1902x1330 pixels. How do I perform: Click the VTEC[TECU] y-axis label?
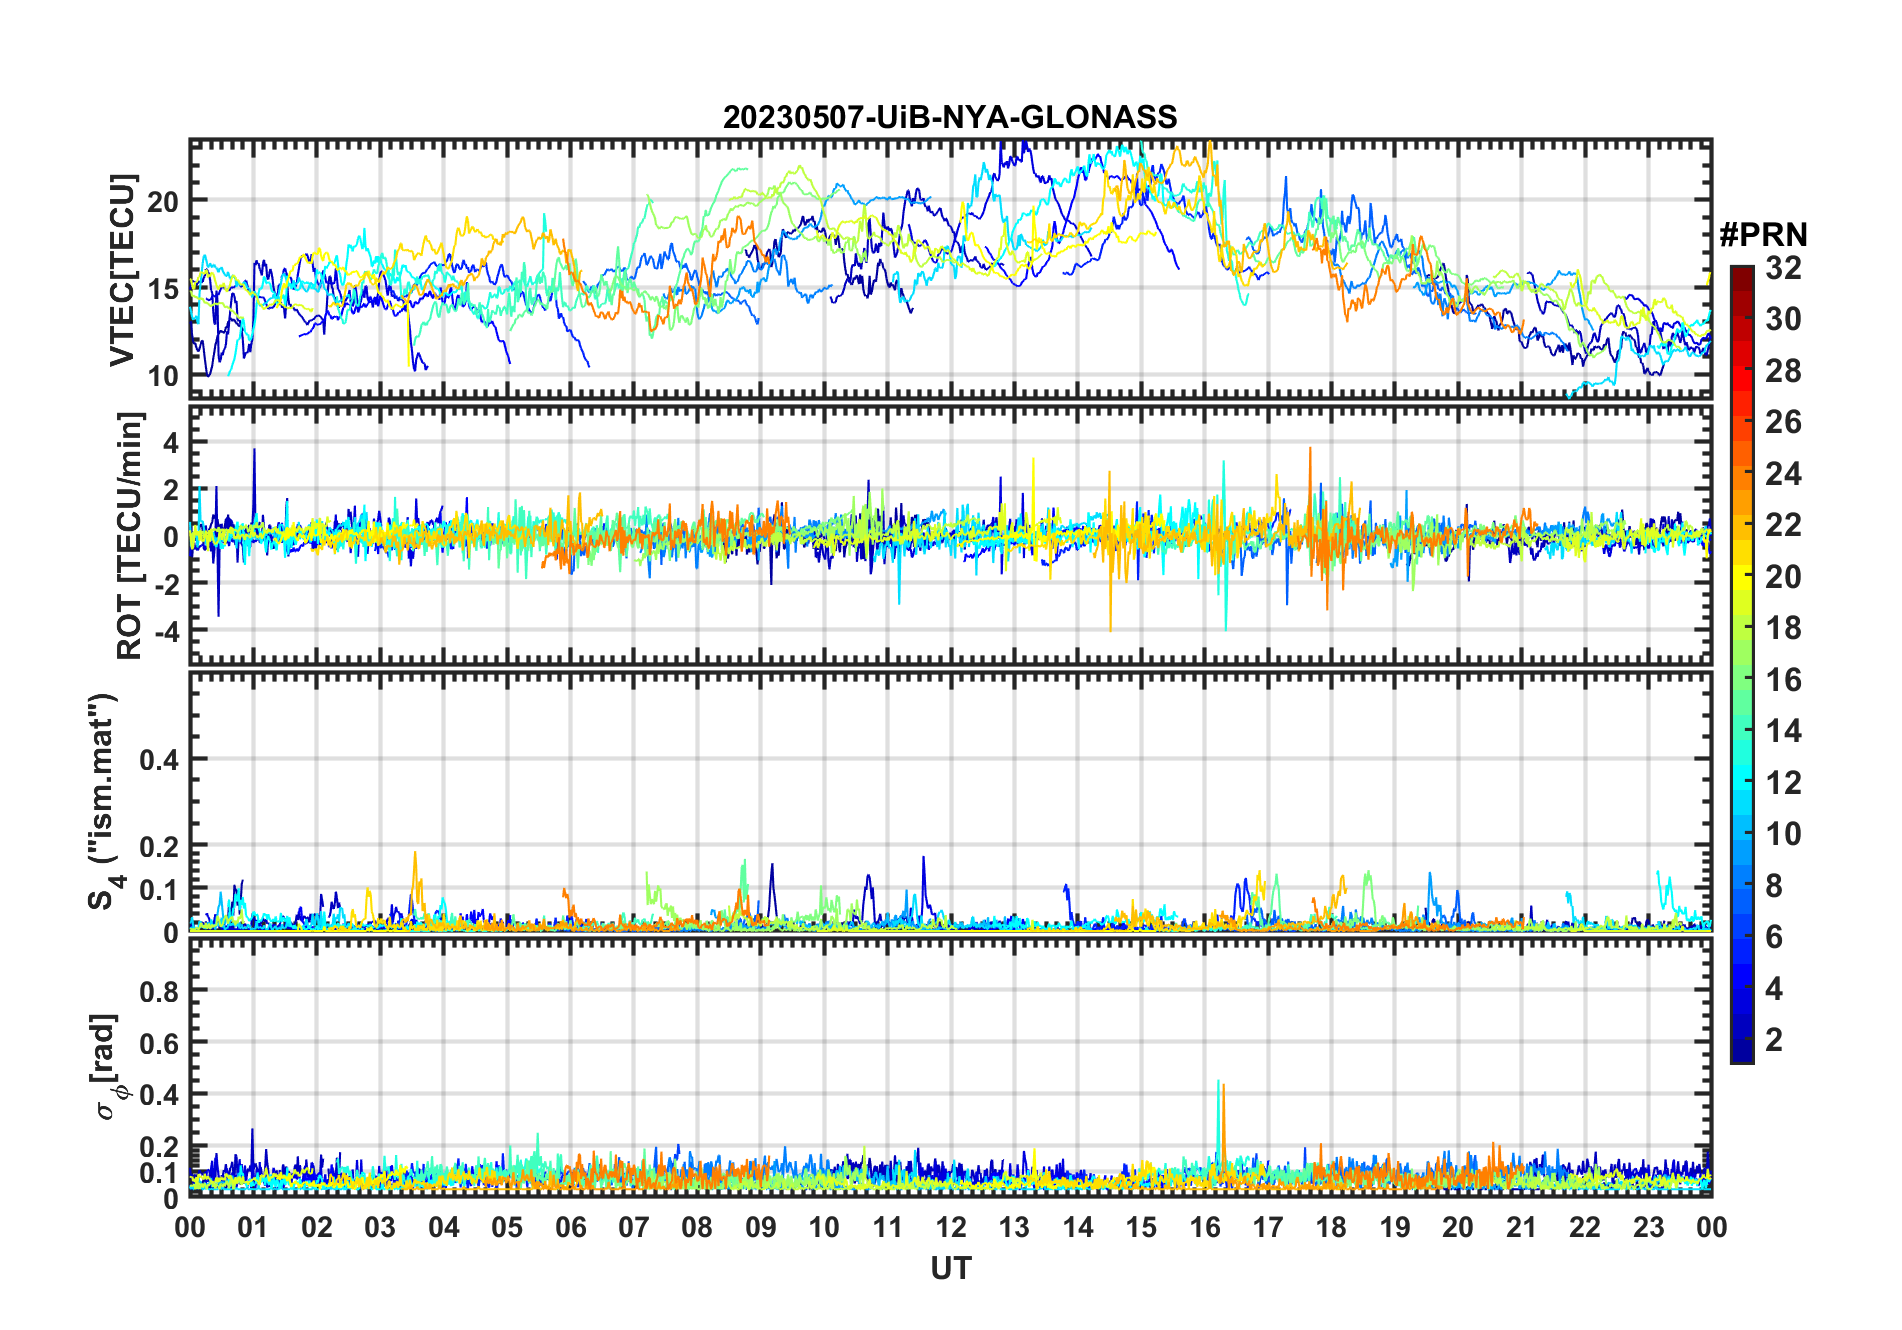[x=122, y=270]
